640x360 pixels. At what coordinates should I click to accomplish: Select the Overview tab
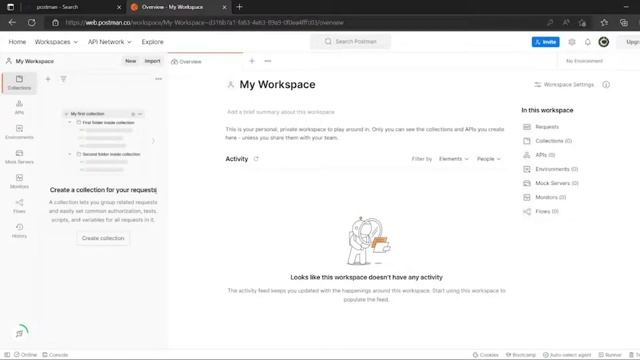point(186,62)
